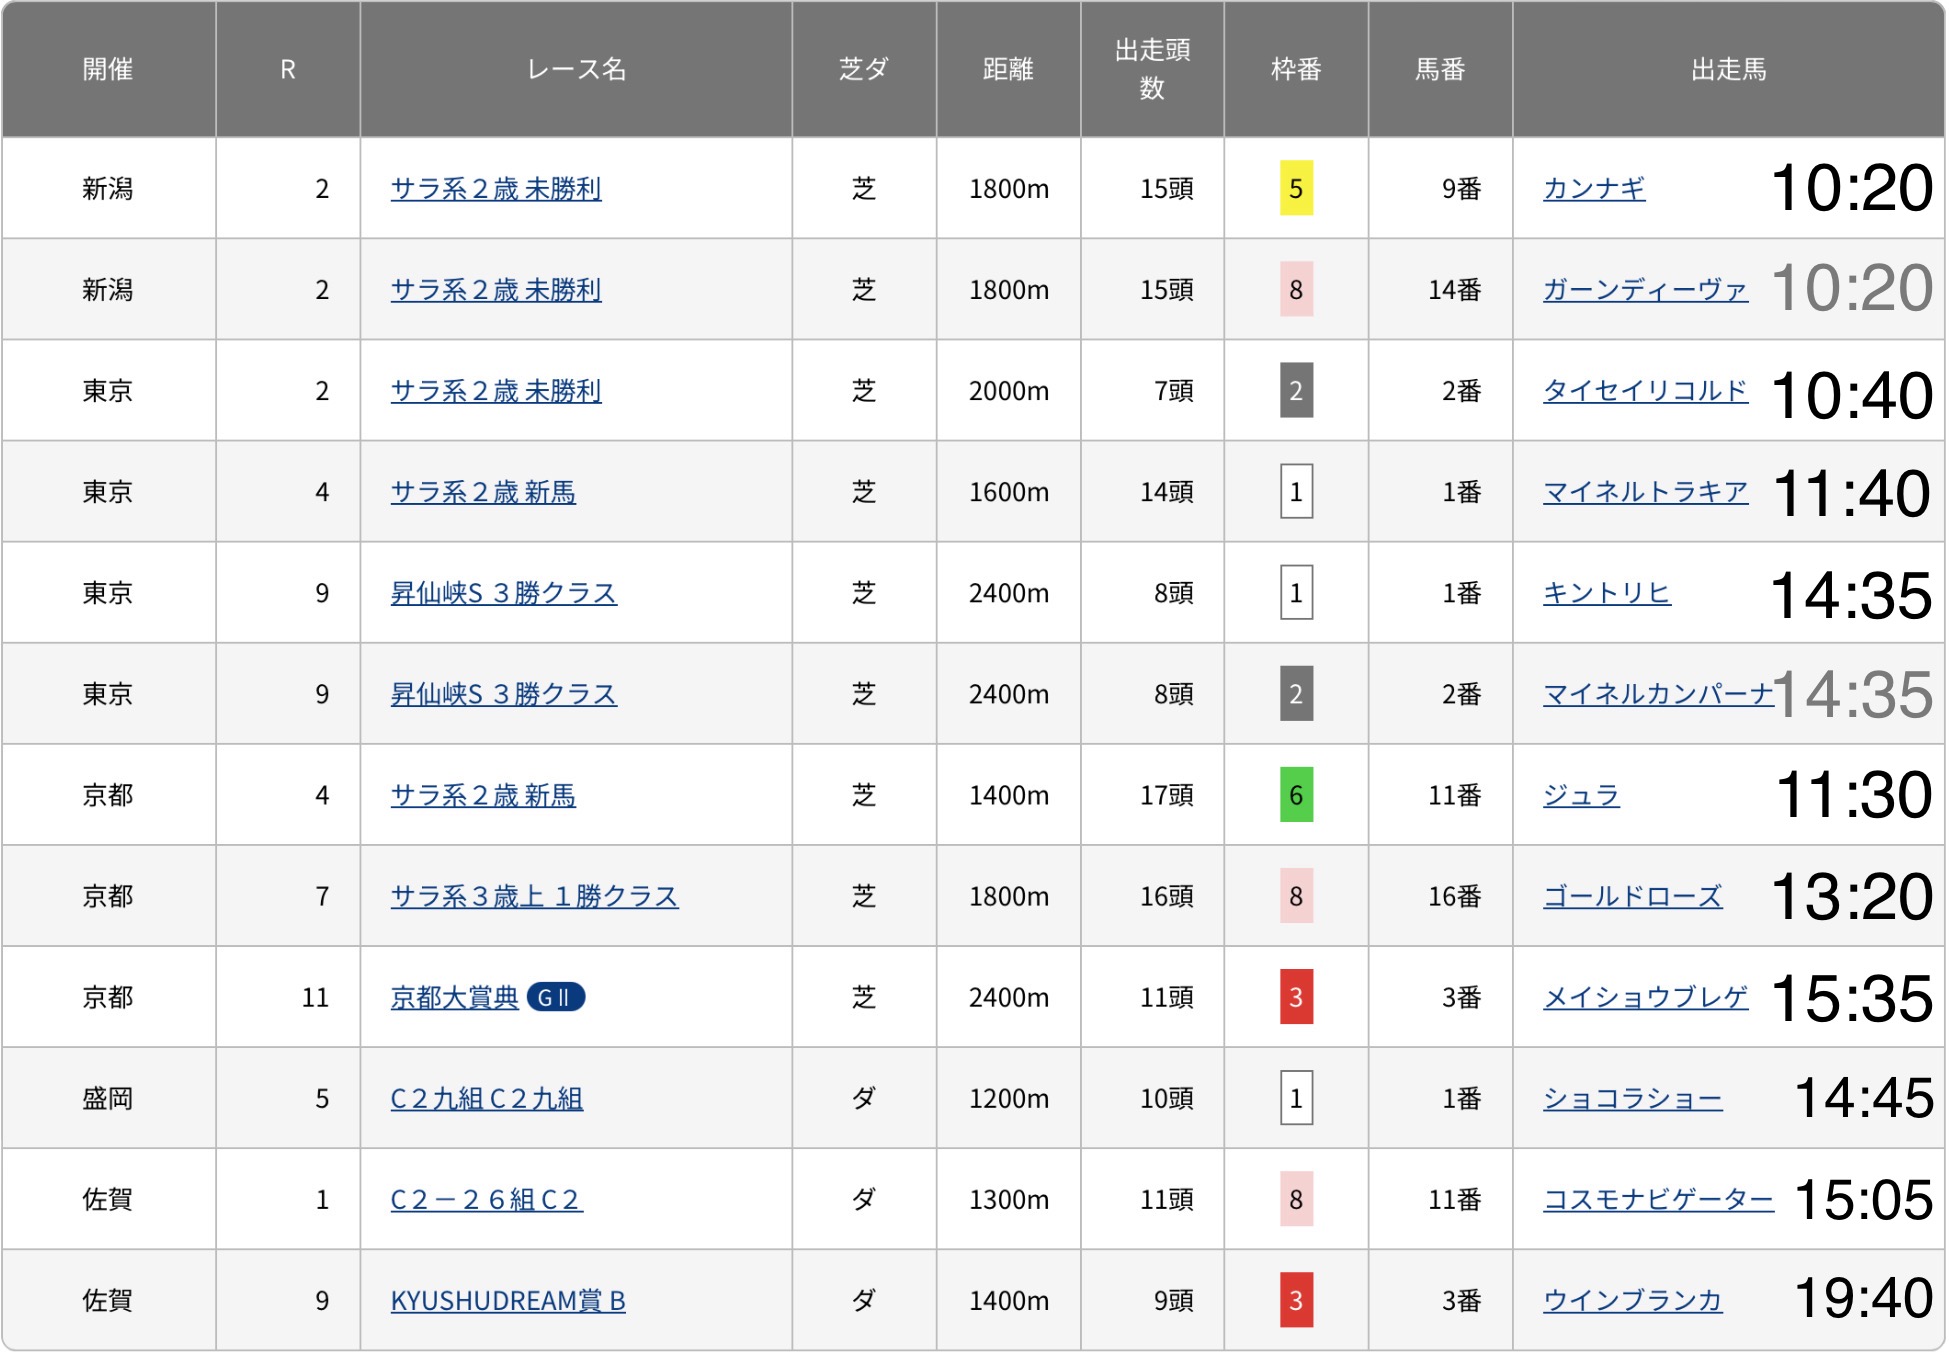
Task: Click the レース名 column header
Action: (576, 69)
